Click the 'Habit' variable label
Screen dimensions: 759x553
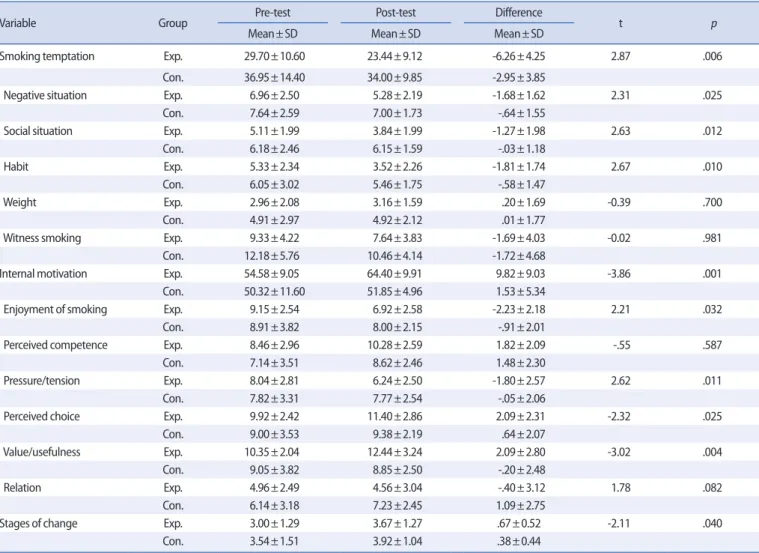click(16, 167)
